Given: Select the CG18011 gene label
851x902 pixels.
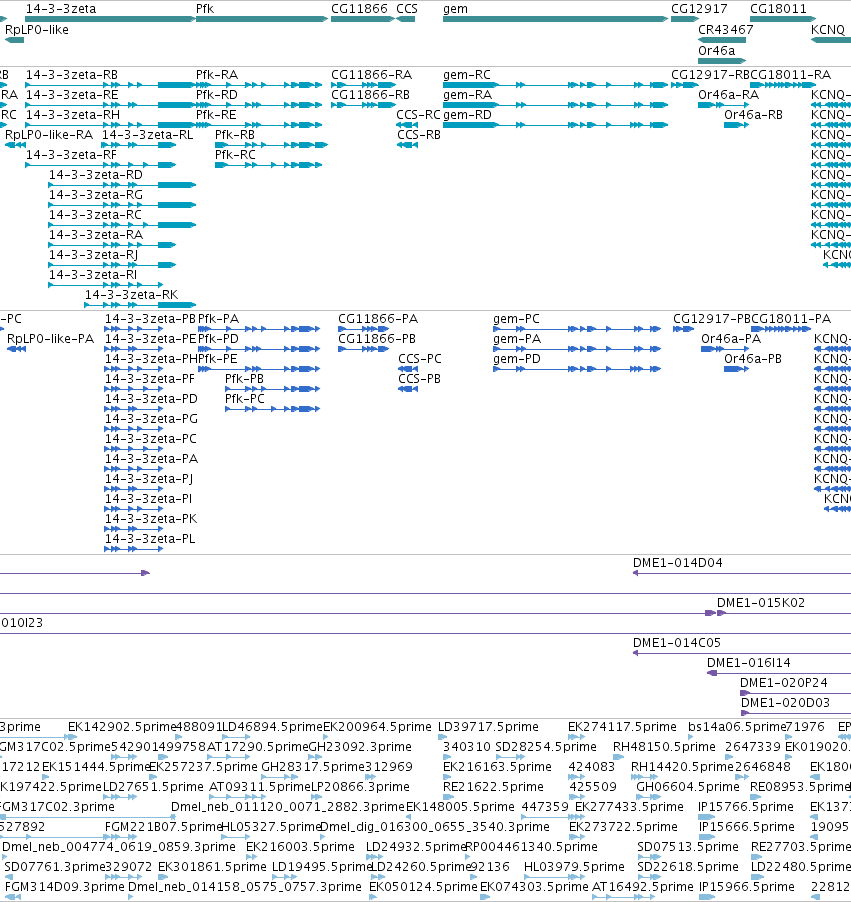Looking at the screenshot, I should point(778,9).
